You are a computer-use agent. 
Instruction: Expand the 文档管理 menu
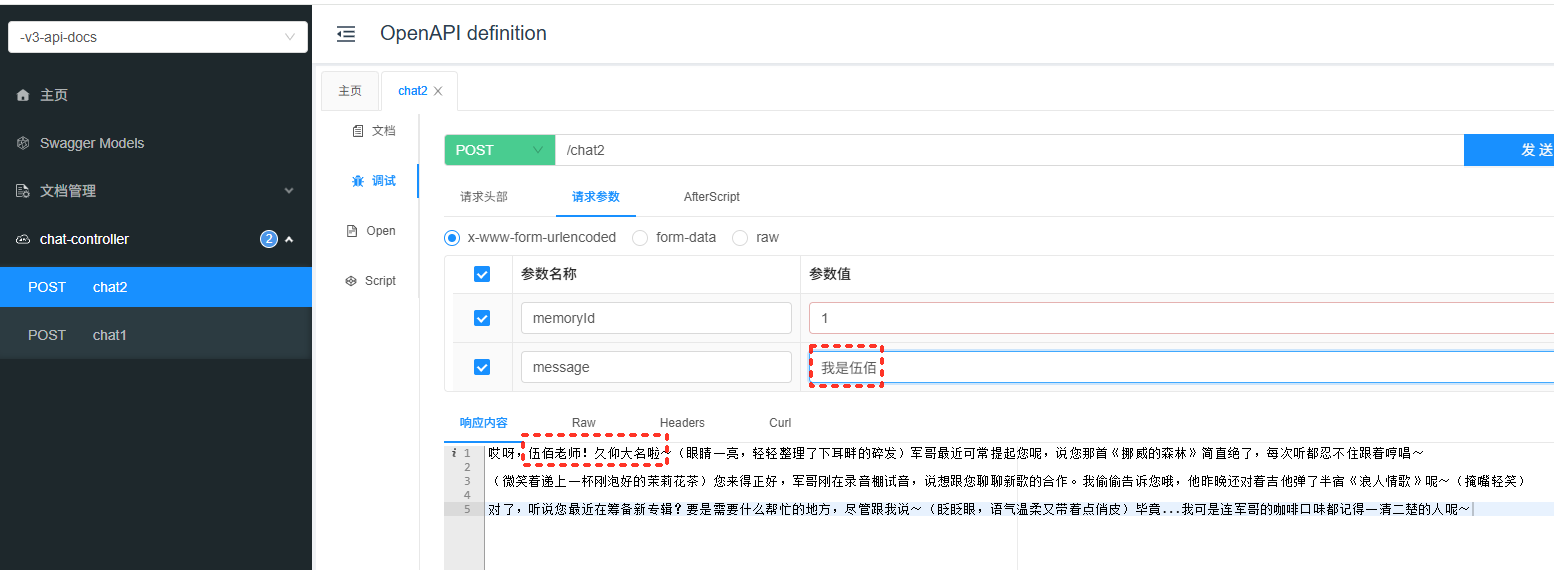pos(289,191)
